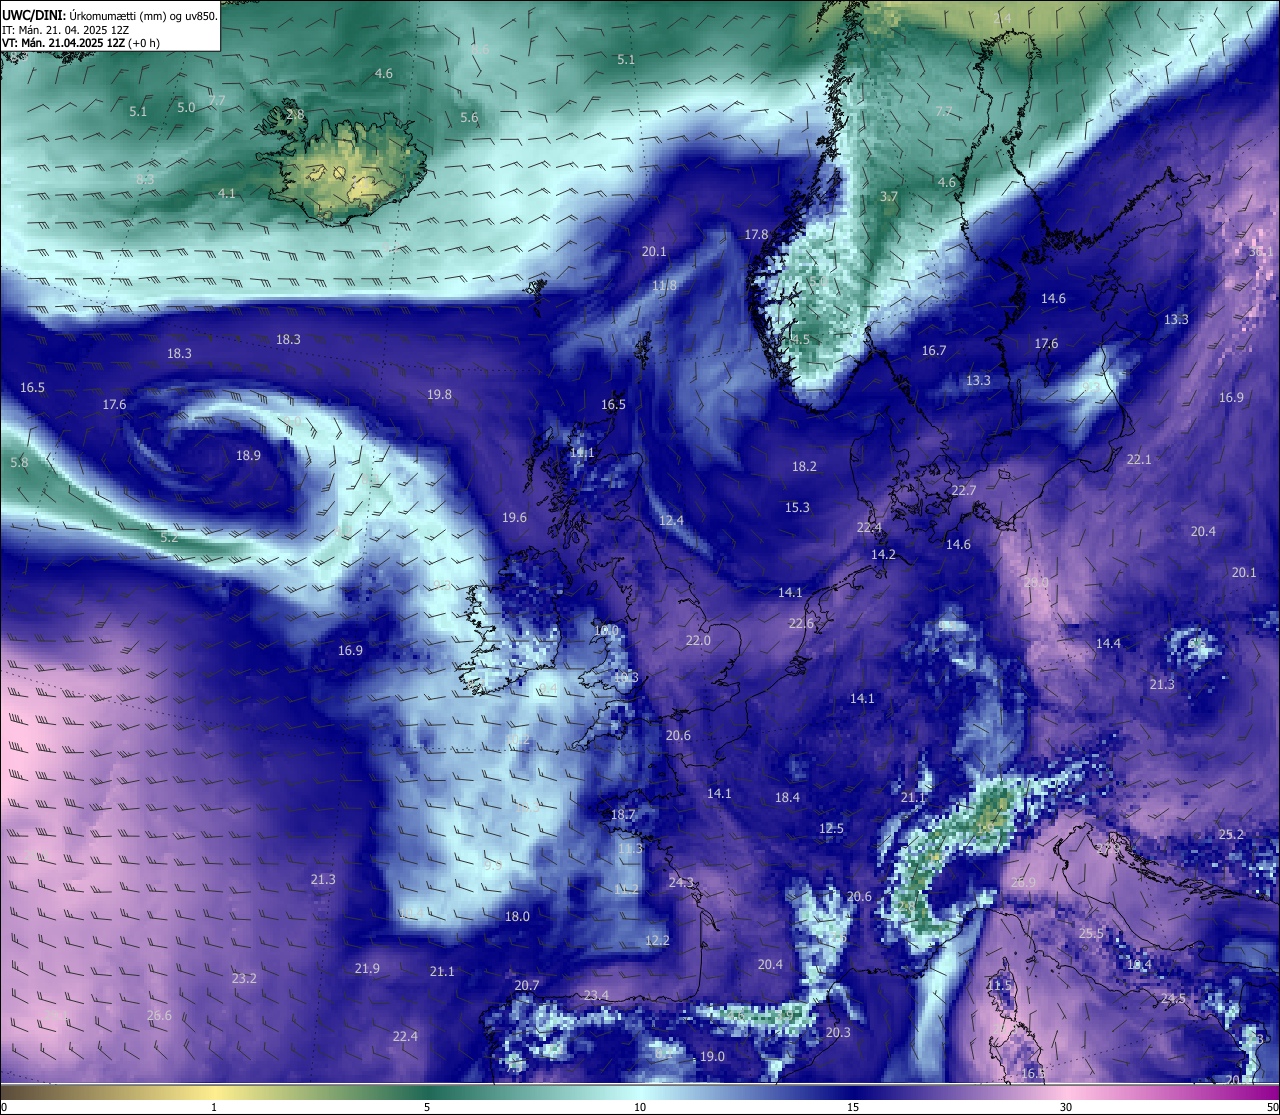Click the 5.2 value in the green band

point(169,538)
